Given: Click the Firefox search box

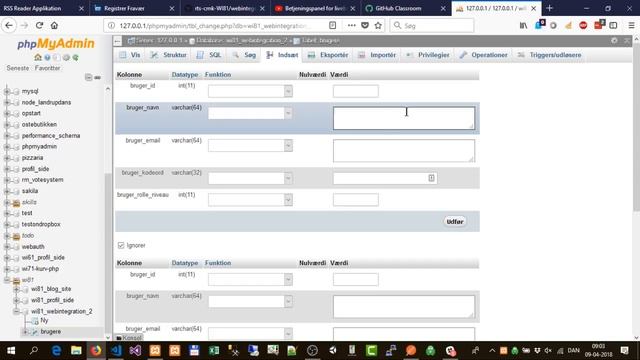Looking at the screenshot, I should (x=432, y=25).
